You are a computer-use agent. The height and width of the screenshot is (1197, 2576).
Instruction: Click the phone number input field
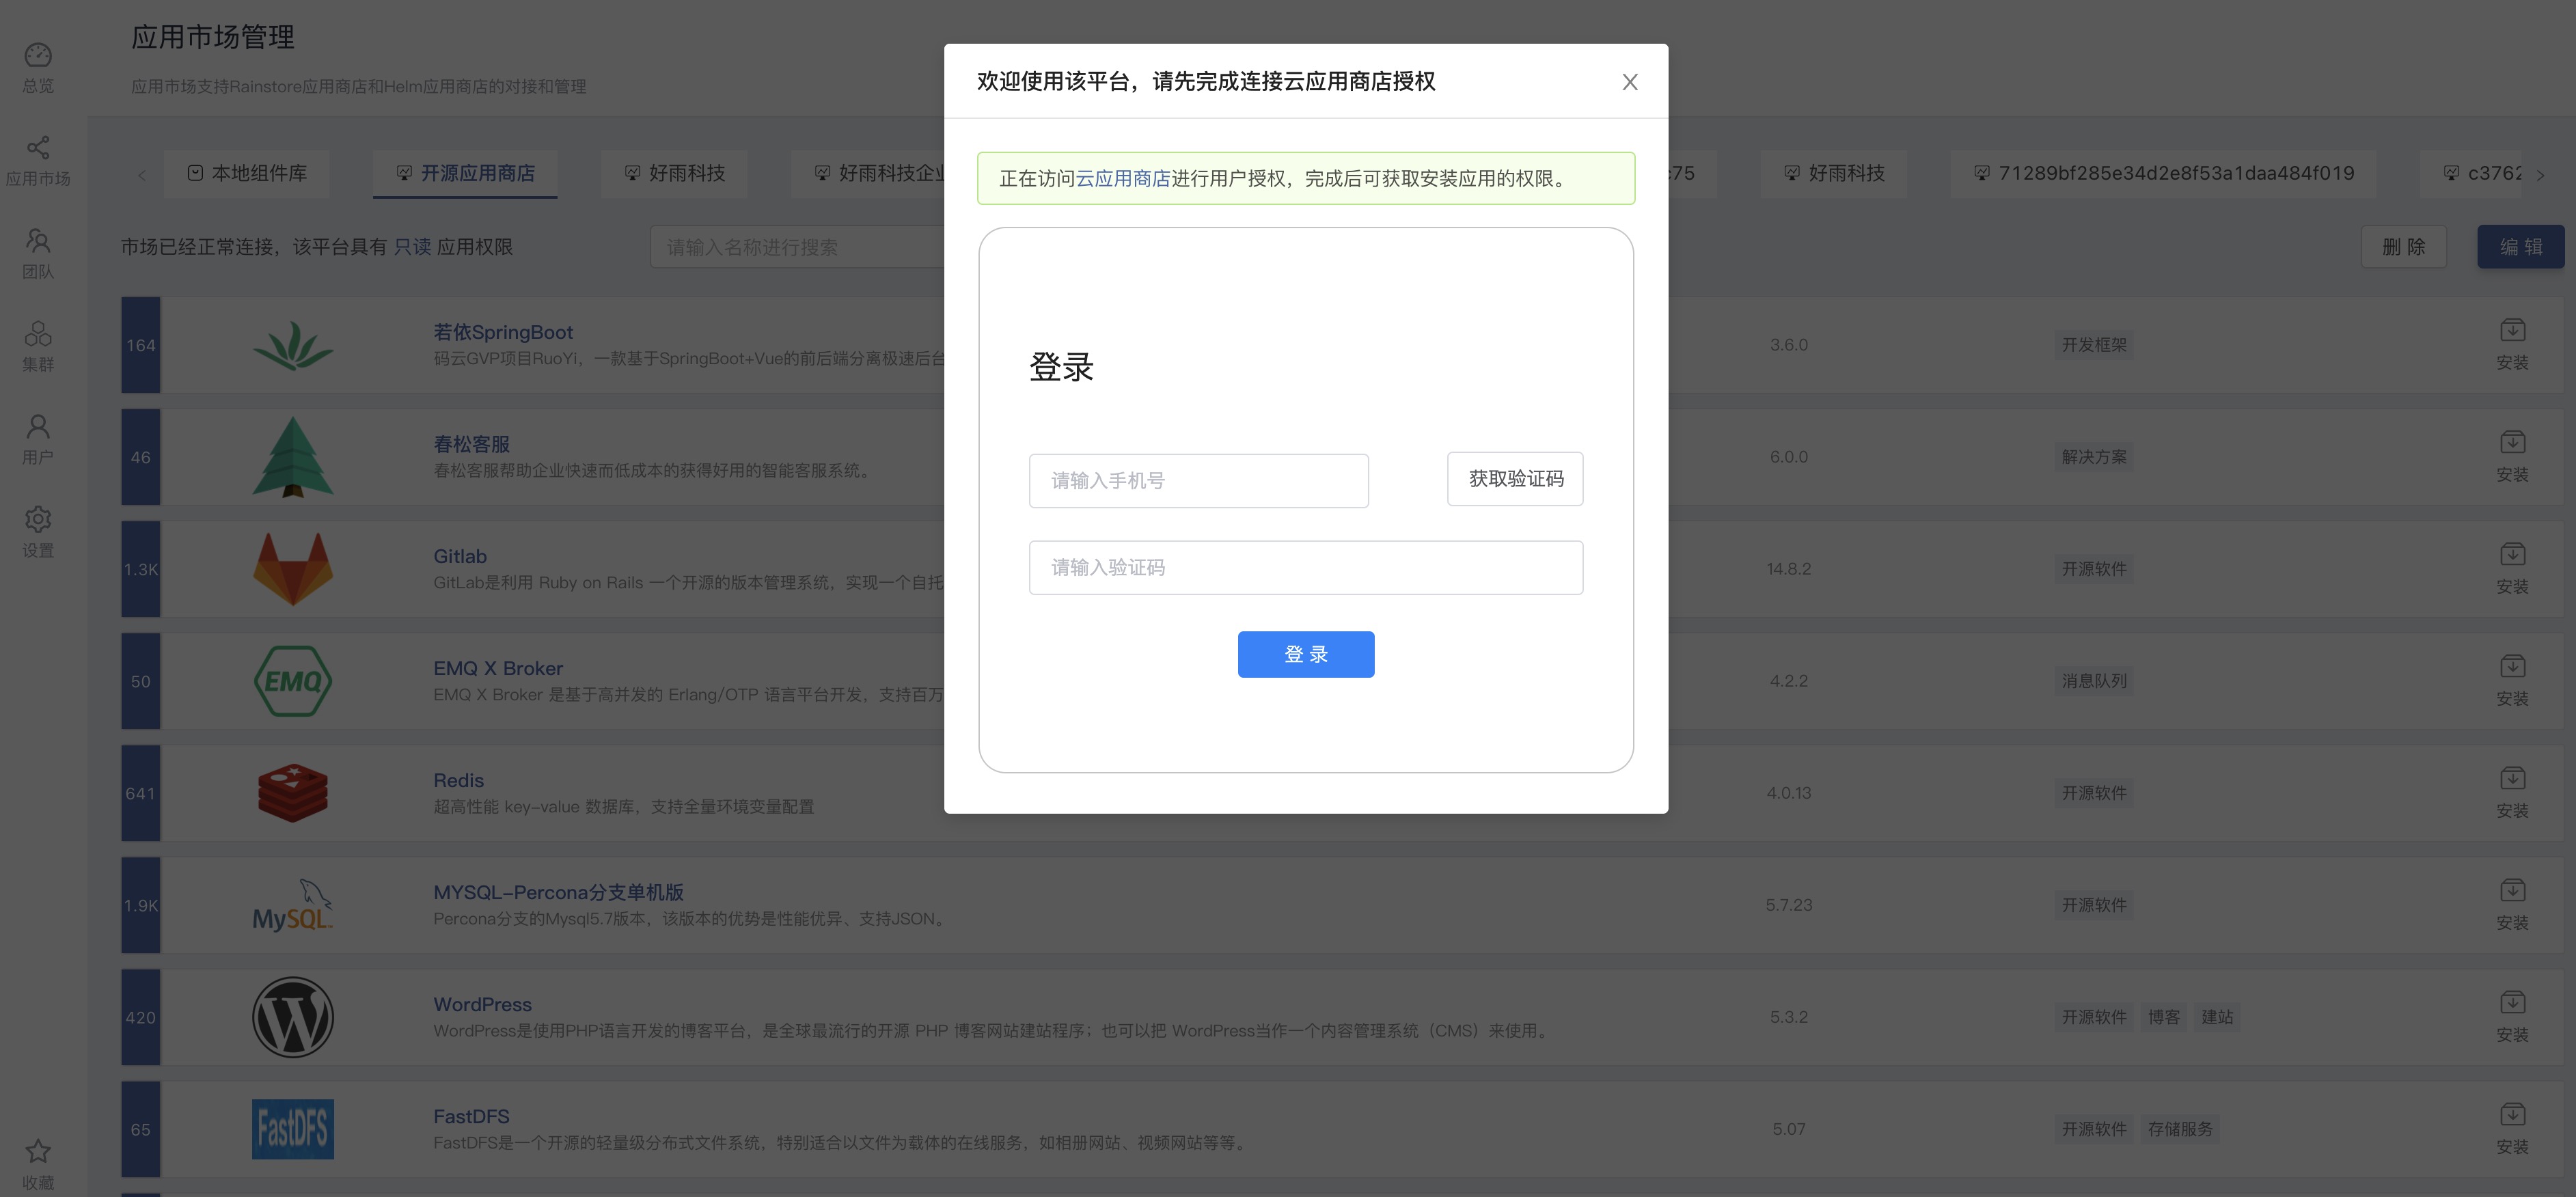click(x=1198, y=480)
